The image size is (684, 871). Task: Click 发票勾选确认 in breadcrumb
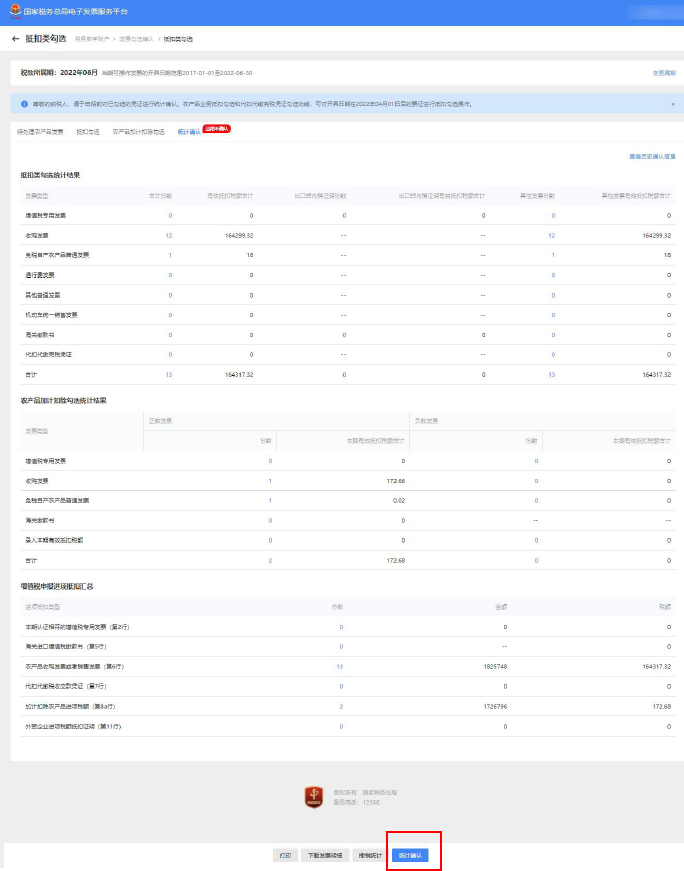(136, 39)
